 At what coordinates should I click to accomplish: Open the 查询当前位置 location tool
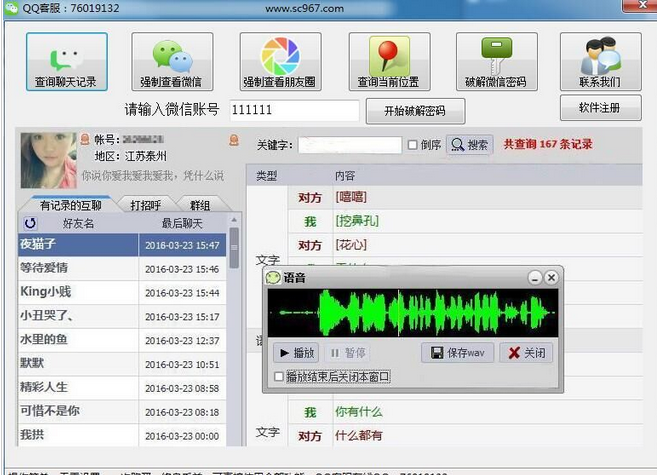pyautogui.click(x=389, y=62)
